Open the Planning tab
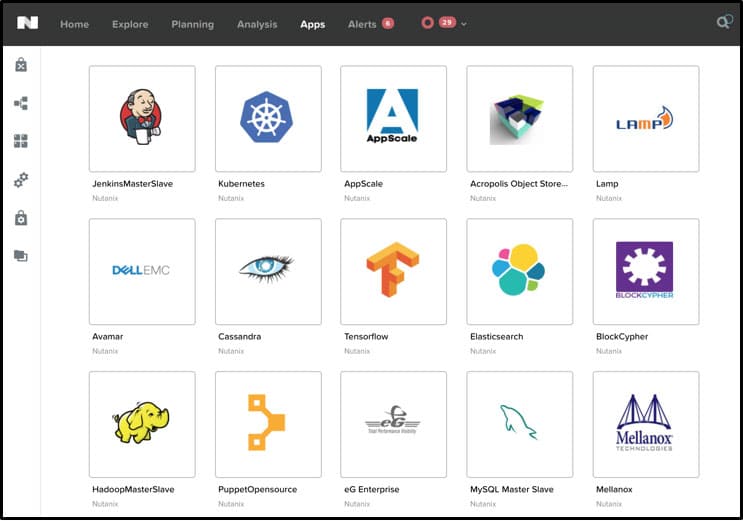Viewport: 743px width, 521px height. tap(192, 24)
